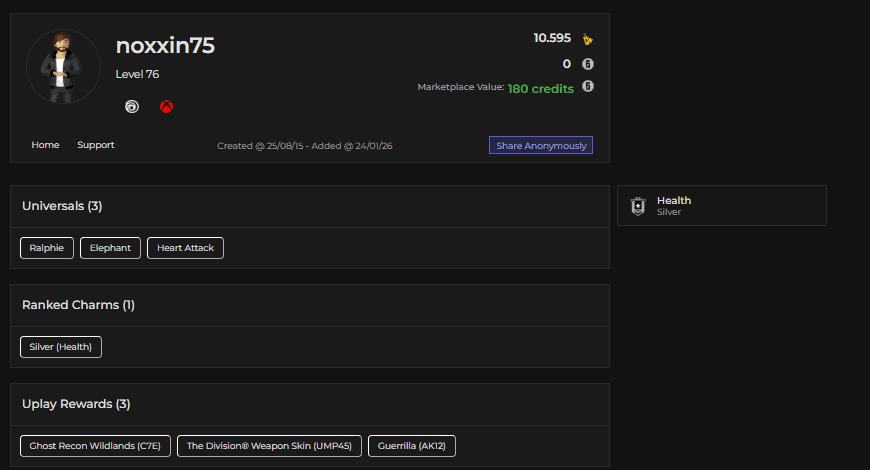Select the Elephant universal tag
Viewport: 870px width, 470px height.
coord(110,248)
